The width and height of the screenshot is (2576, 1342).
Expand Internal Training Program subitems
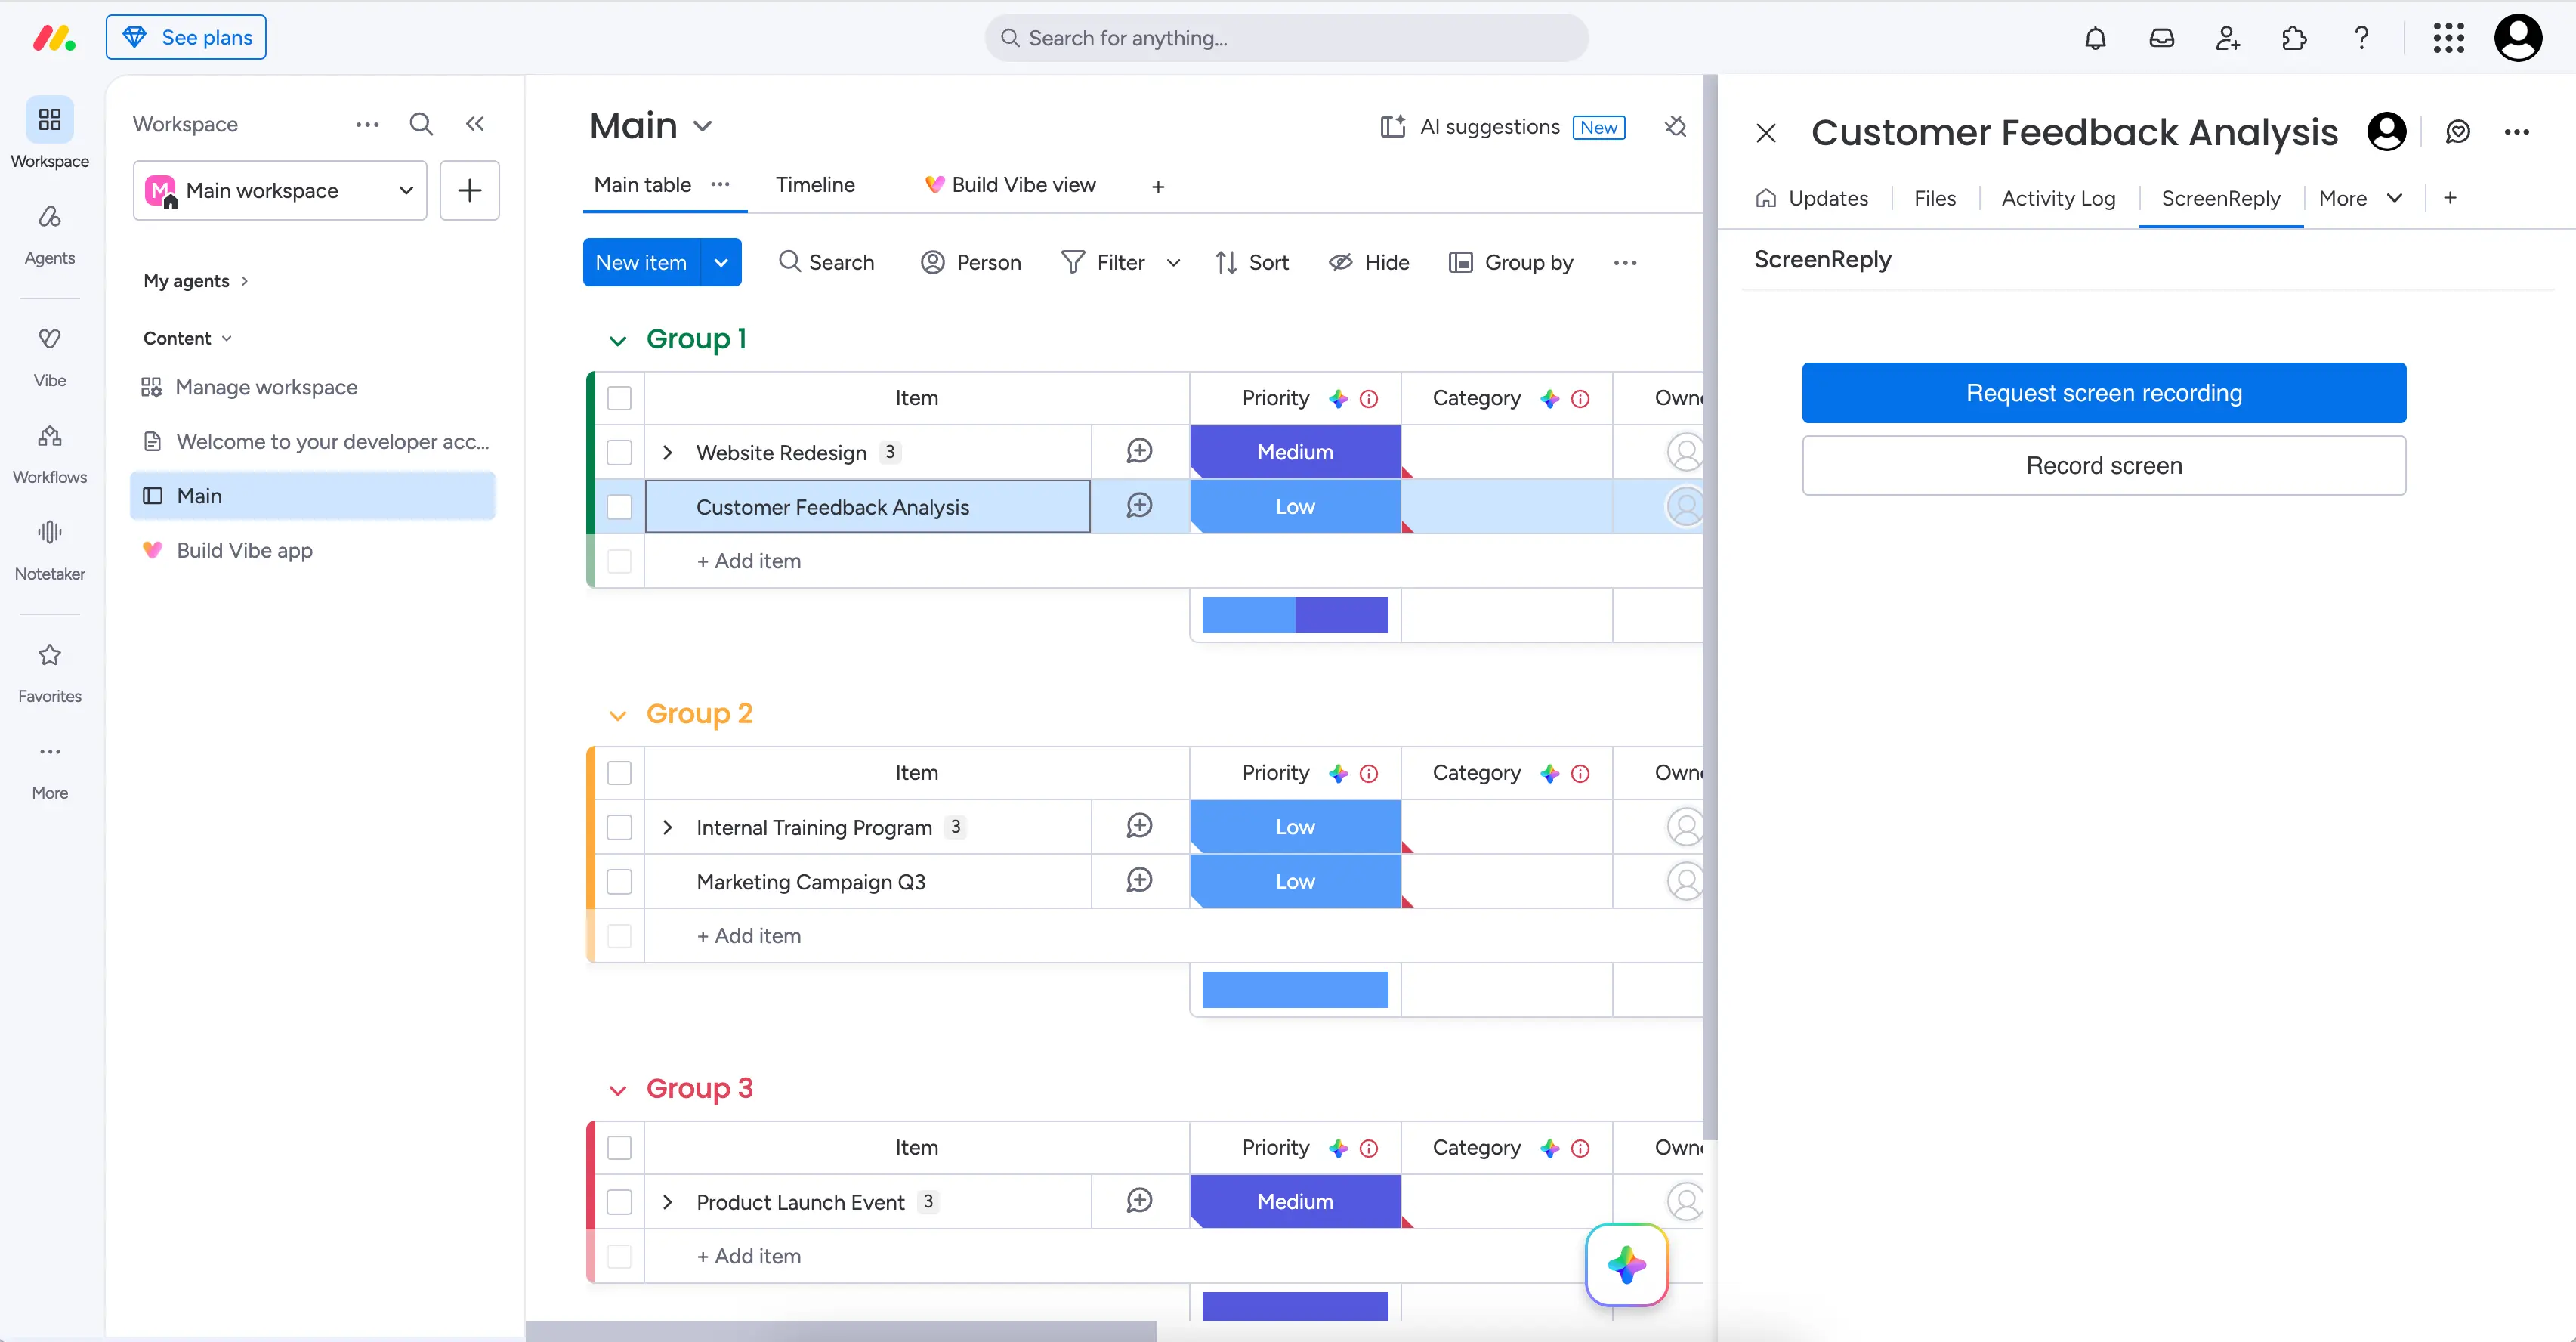tap(668, 827)
